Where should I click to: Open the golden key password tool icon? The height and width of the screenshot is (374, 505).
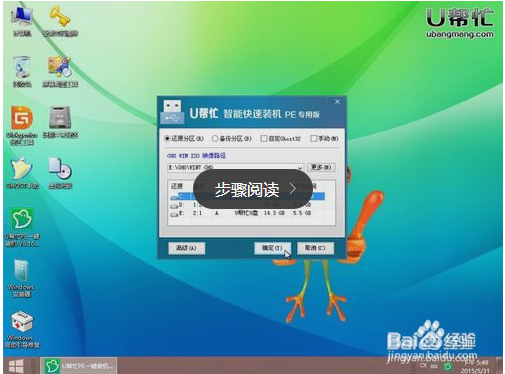coord(60,21)
